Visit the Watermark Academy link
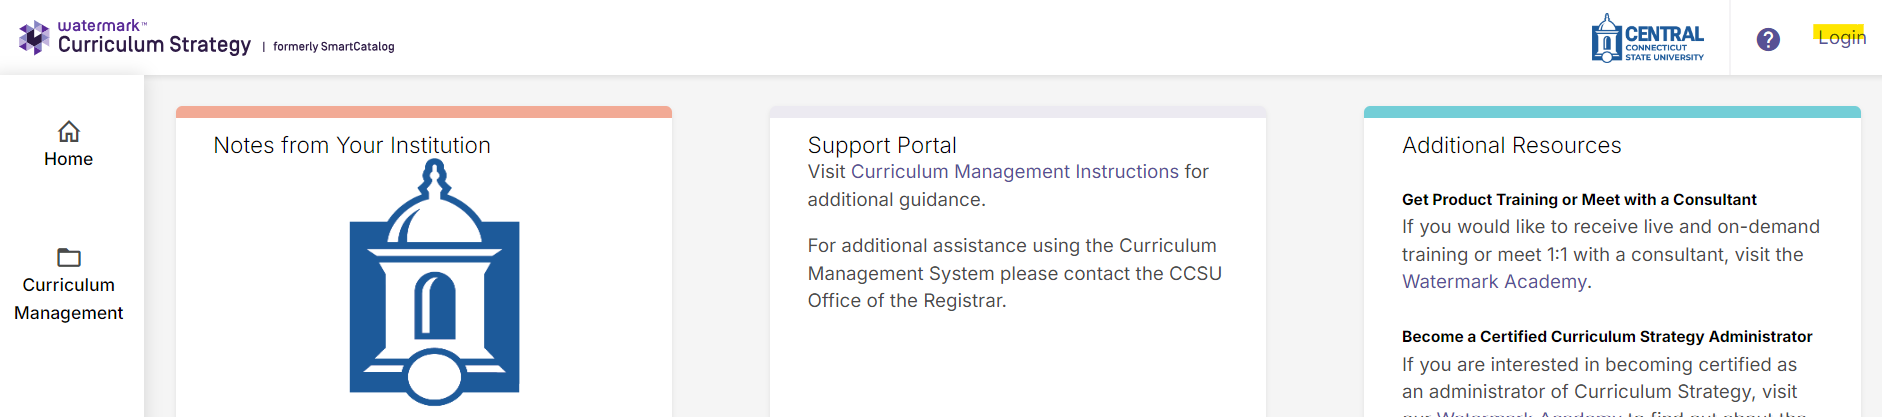Viewport: 1882px width, 417px height. [x=1494, y=282]
